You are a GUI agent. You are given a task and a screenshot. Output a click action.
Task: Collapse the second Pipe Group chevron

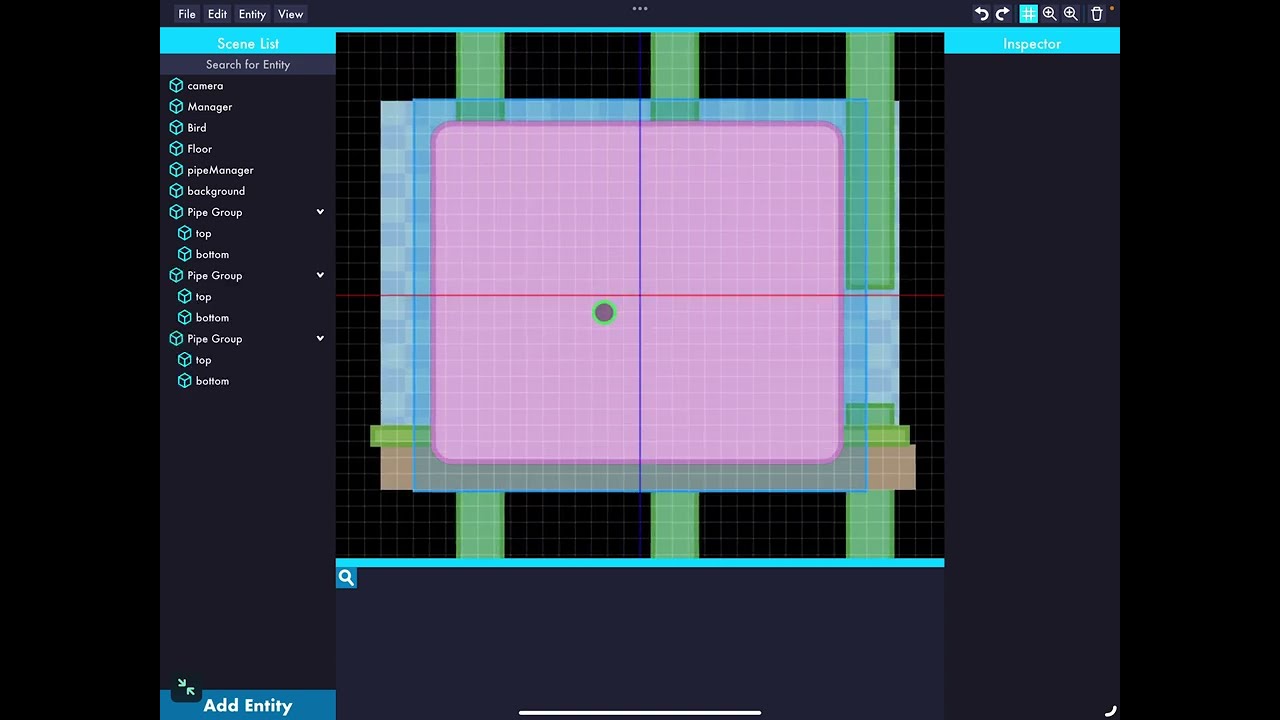coord(320,275)
